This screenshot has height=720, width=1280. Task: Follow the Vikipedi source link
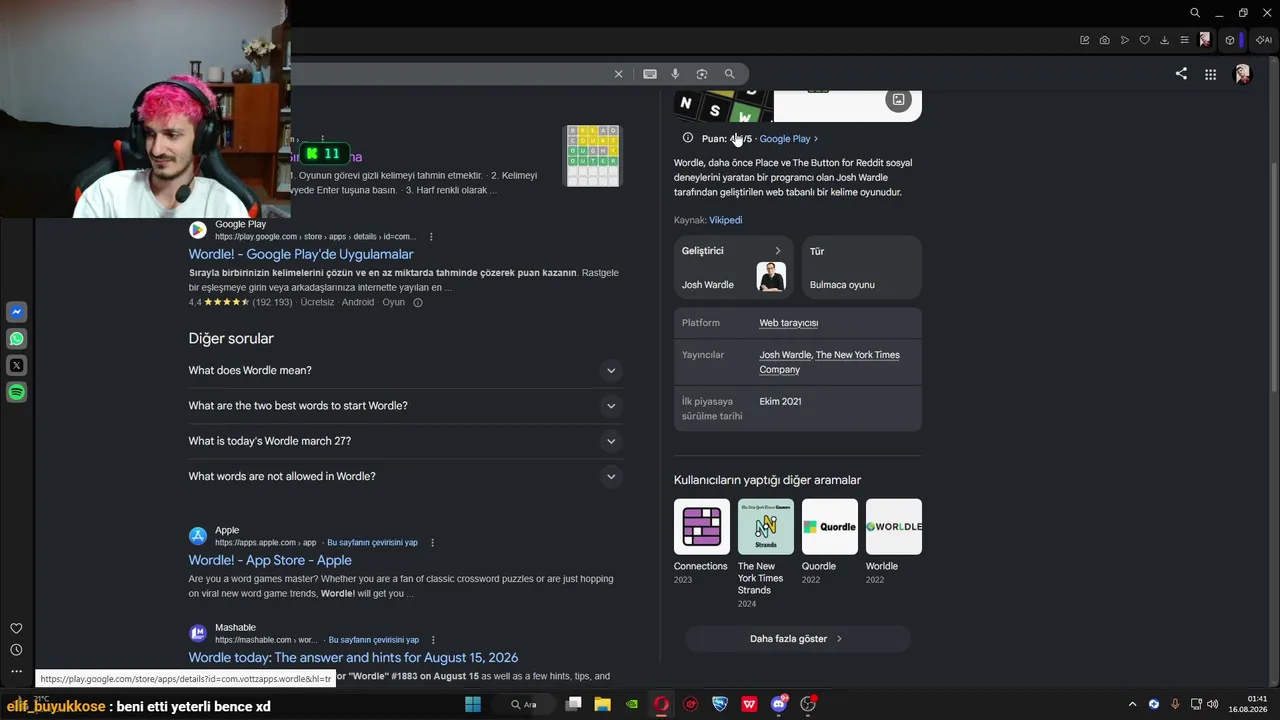pos(726,220)
